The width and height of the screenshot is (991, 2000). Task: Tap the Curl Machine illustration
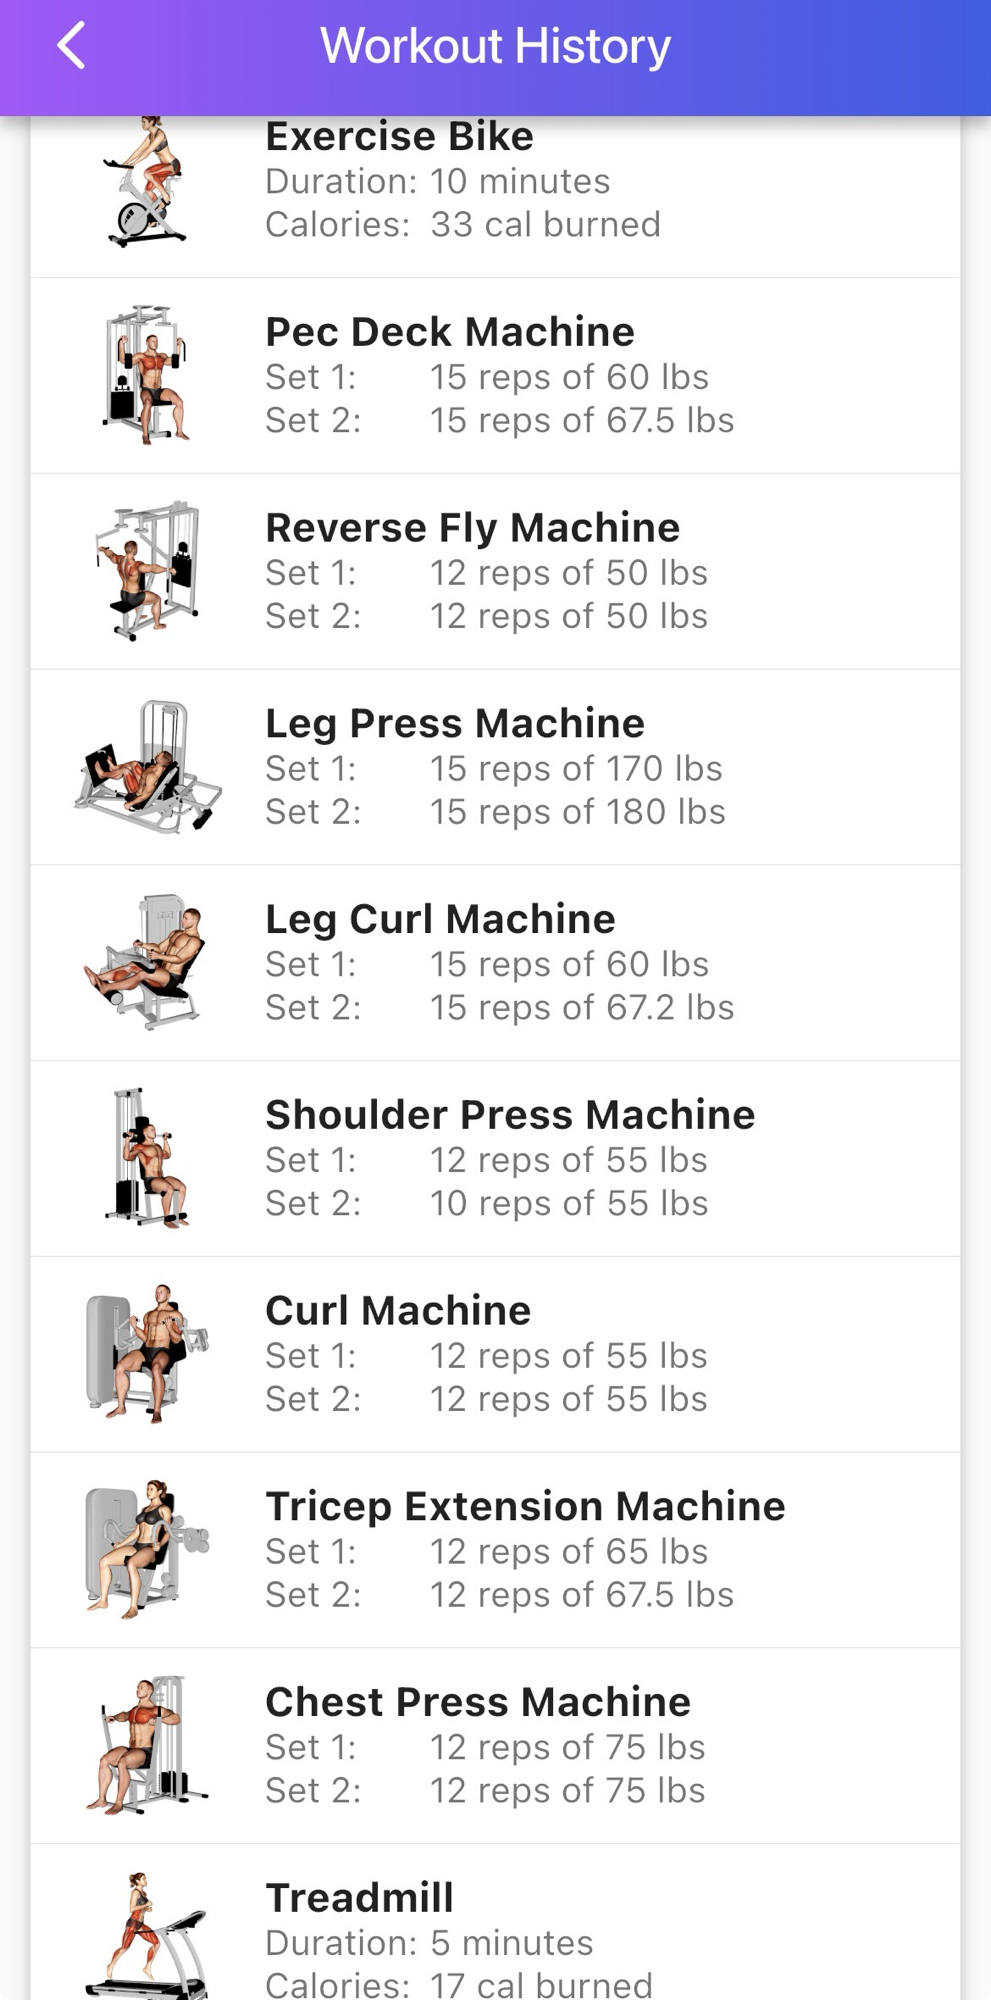[x=147, y=1354]
